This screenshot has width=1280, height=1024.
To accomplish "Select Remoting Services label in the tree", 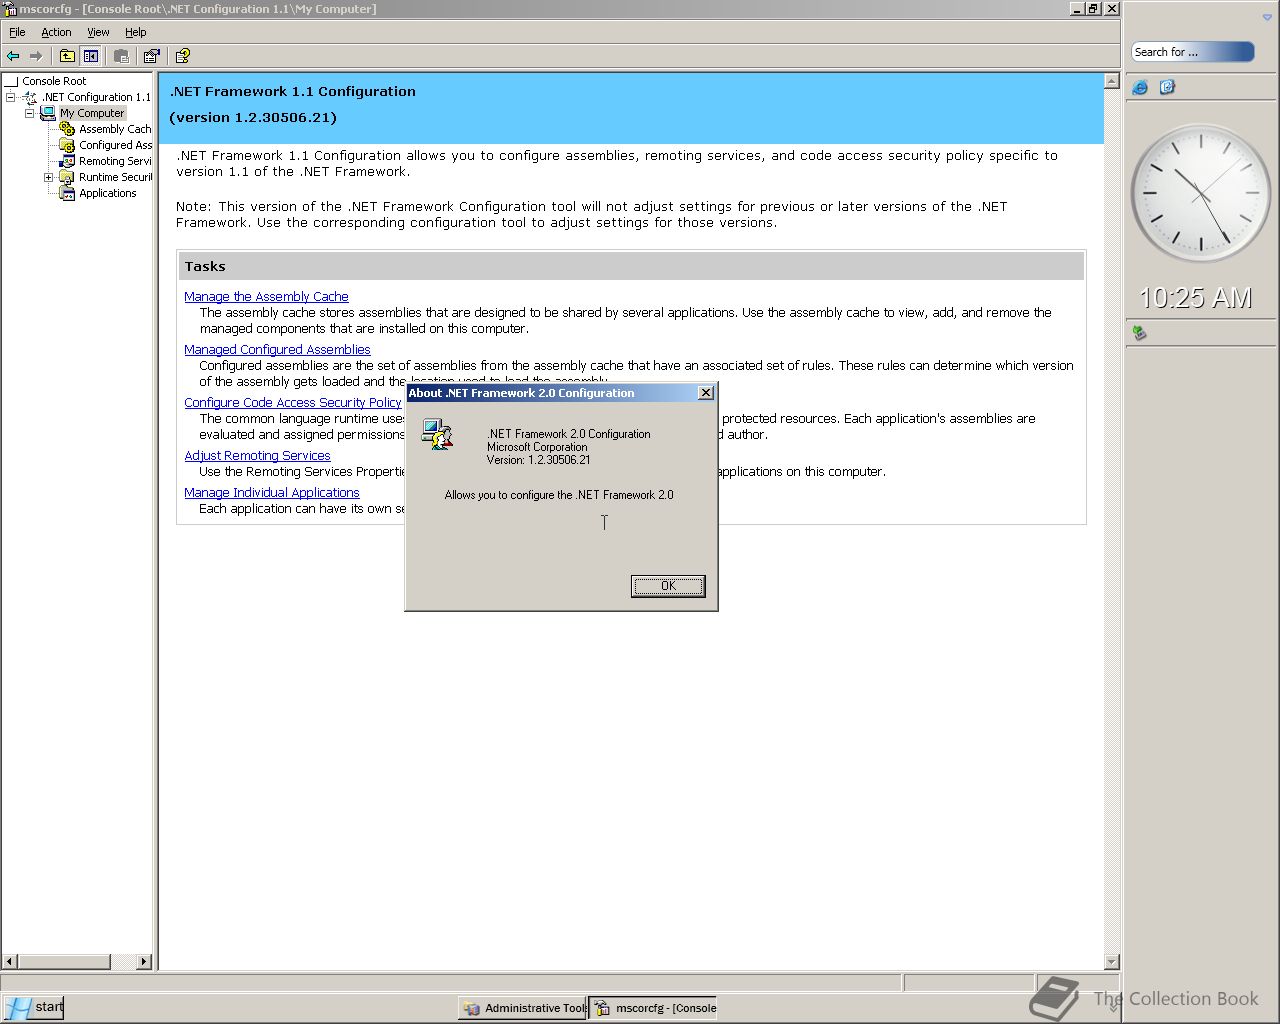I will coord(115,161).
